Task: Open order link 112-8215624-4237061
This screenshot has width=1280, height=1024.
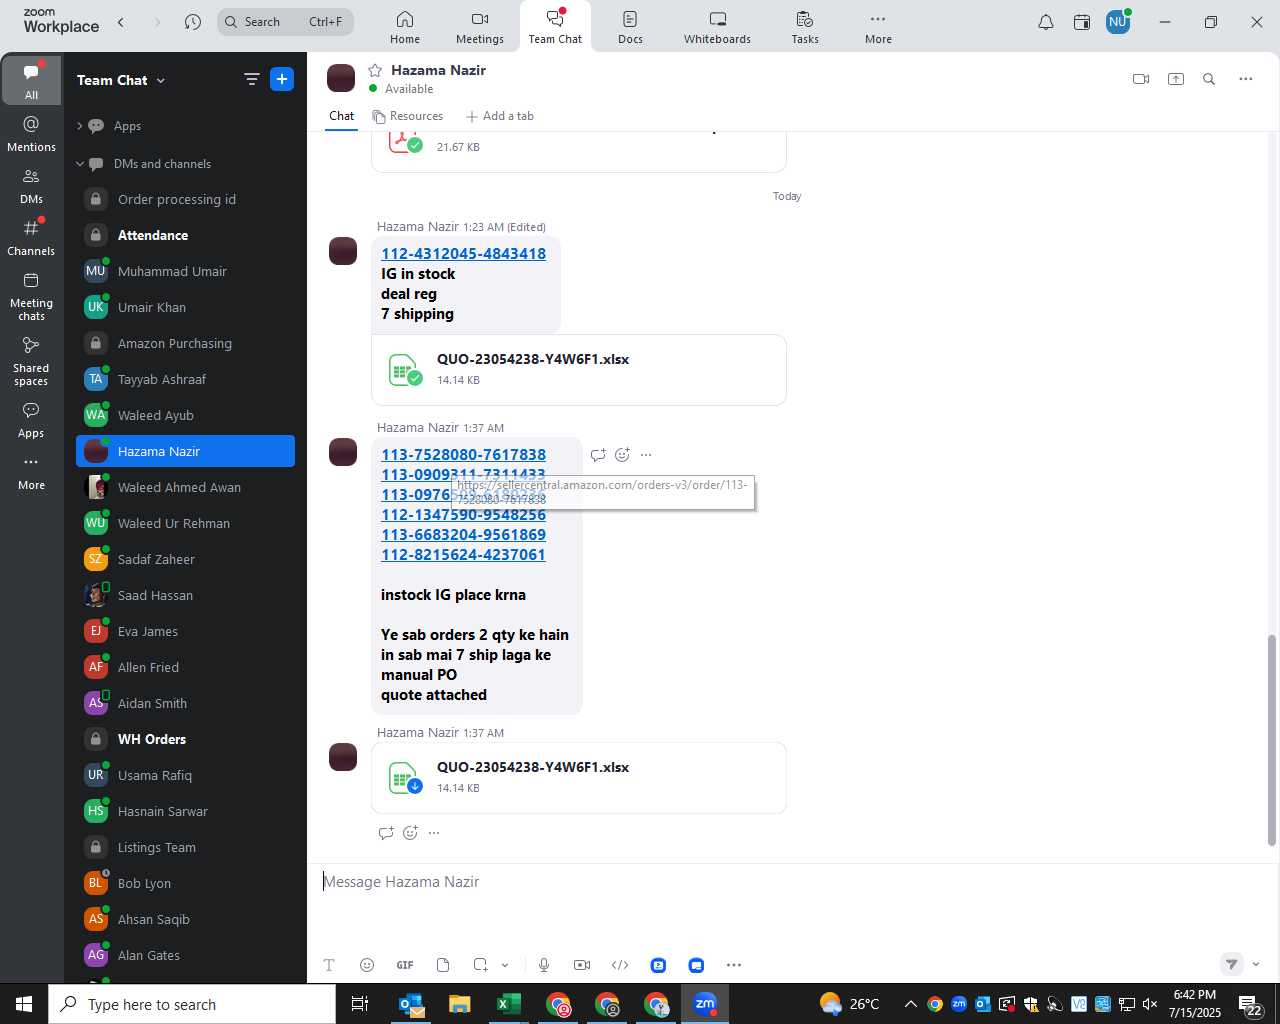Action: [x=463, y=555]
